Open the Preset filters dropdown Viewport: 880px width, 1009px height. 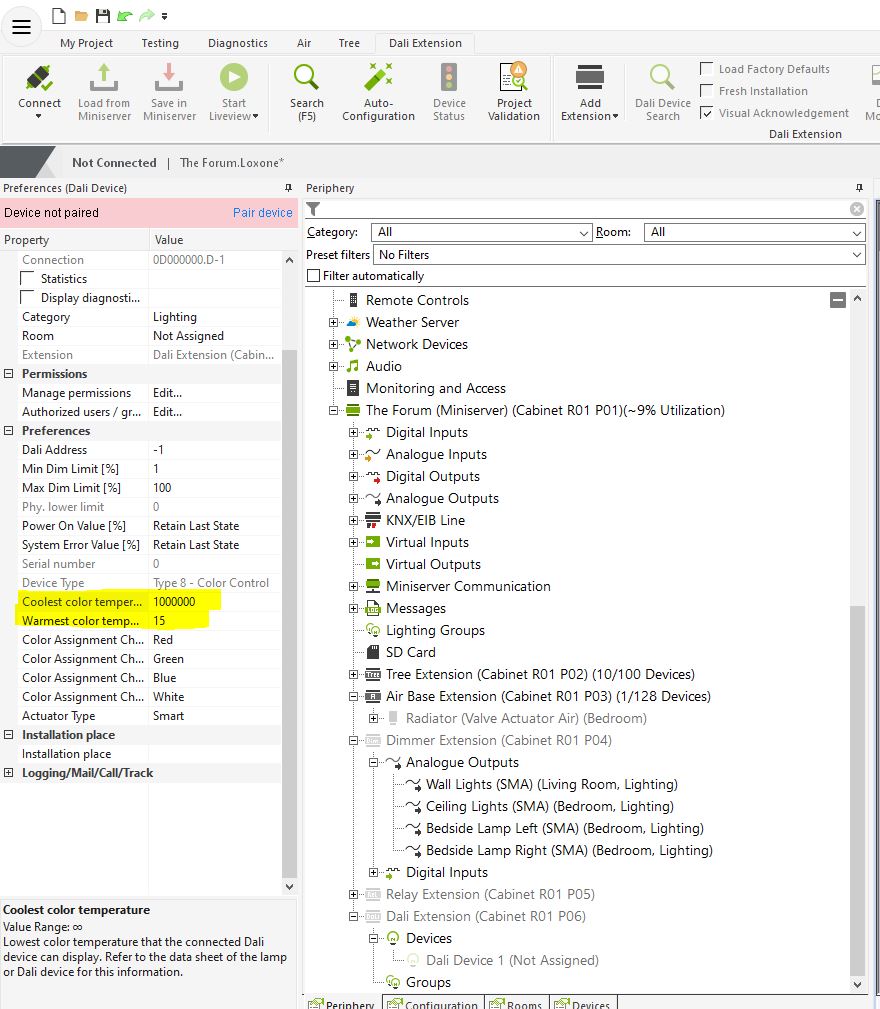pos(619,255)
